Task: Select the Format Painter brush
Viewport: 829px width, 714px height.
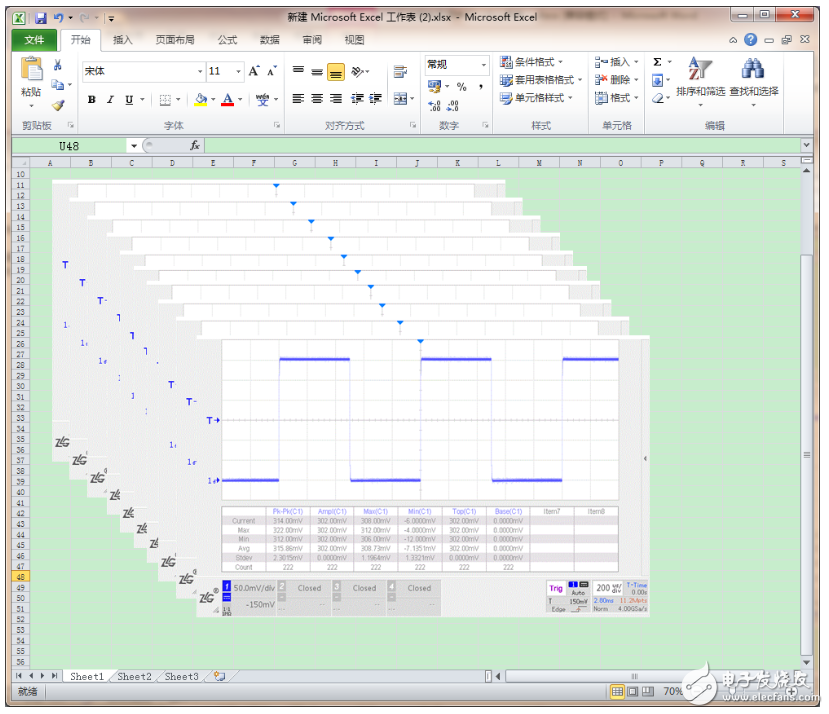Action: point(58,105)
